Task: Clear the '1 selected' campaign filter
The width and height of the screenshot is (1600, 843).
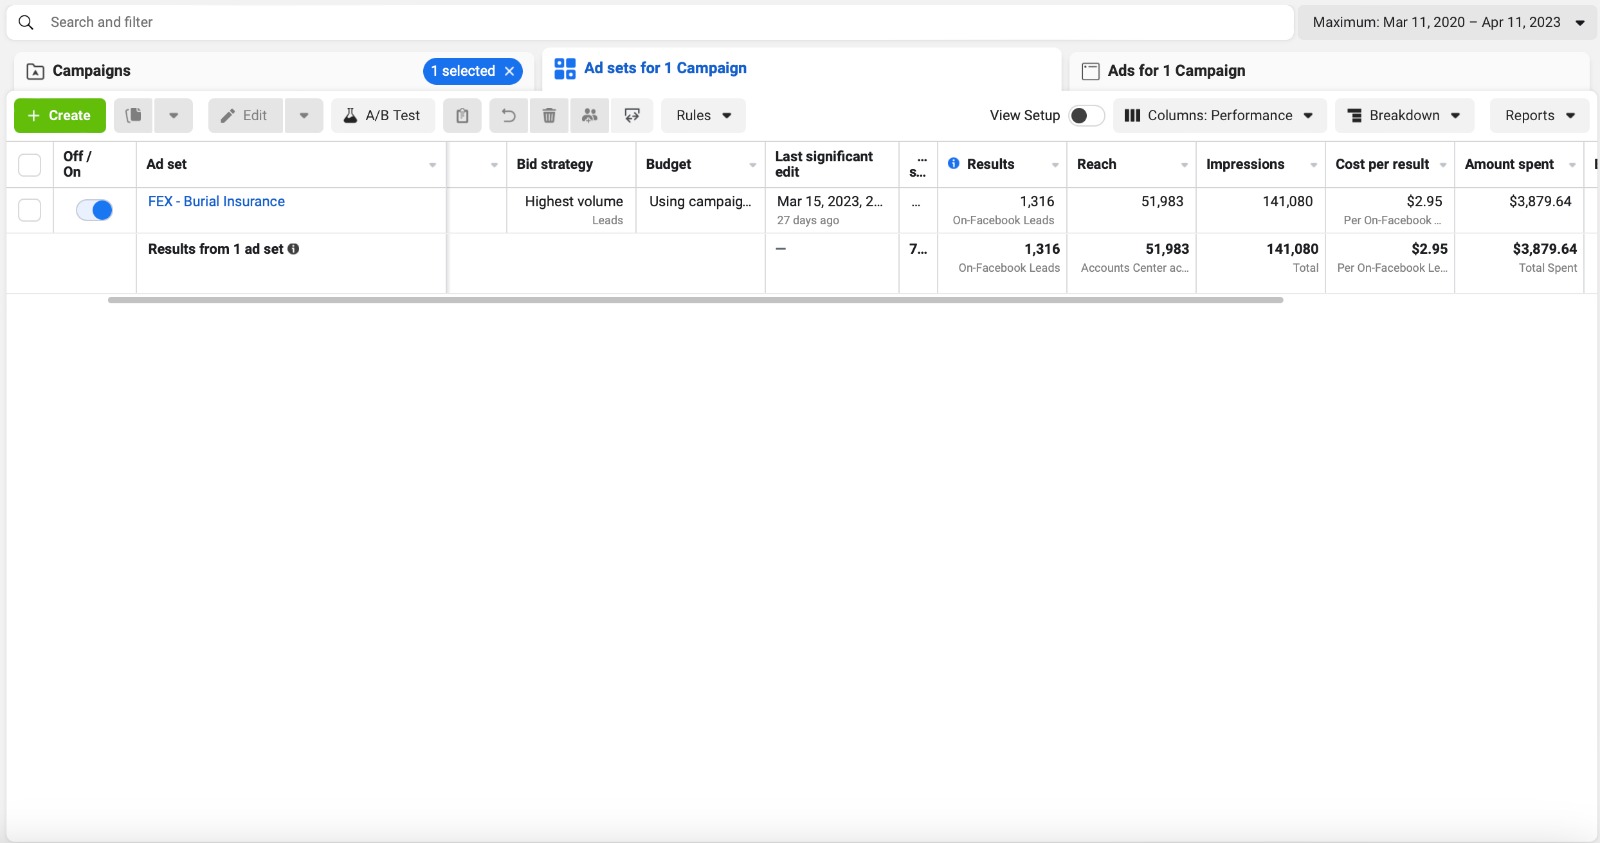Action: pyautogui.click(x=509, y=71)
